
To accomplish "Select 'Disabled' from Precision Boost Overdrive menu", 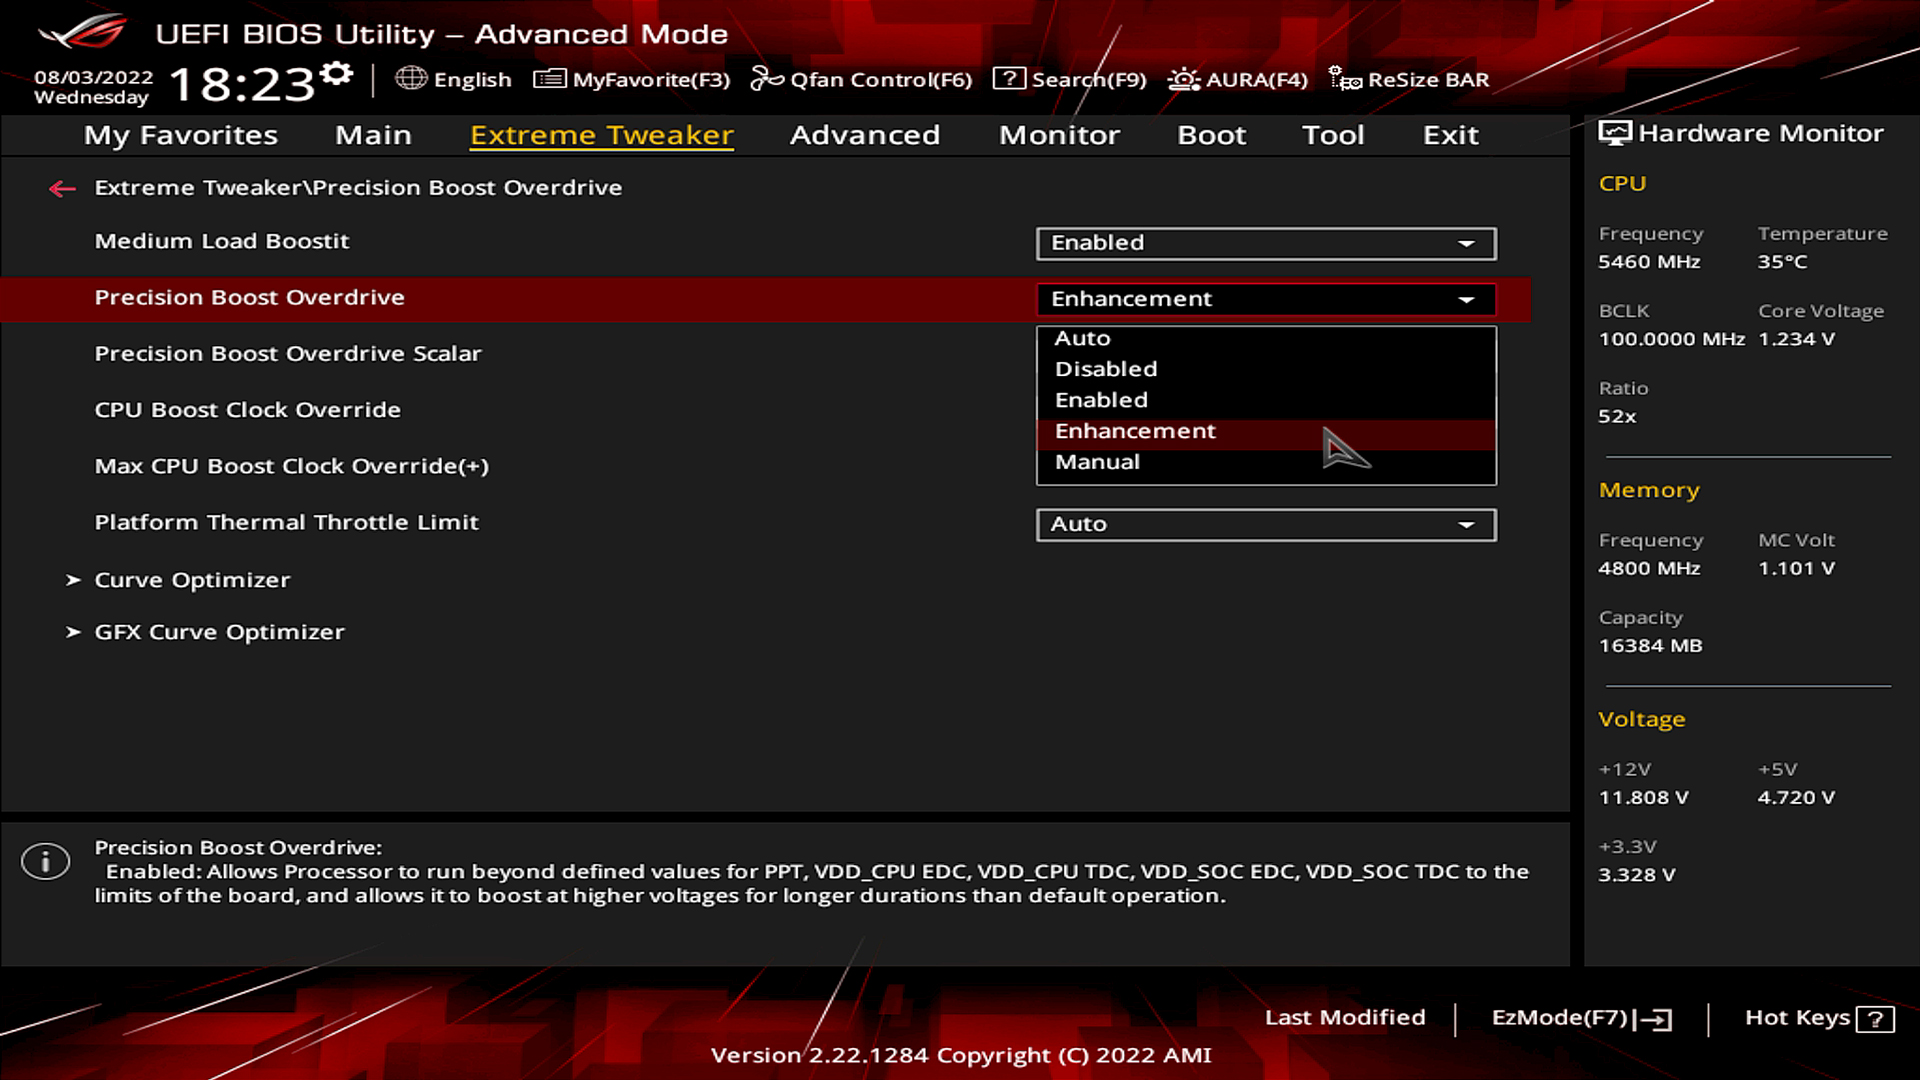I will [x=1105, y=368].
